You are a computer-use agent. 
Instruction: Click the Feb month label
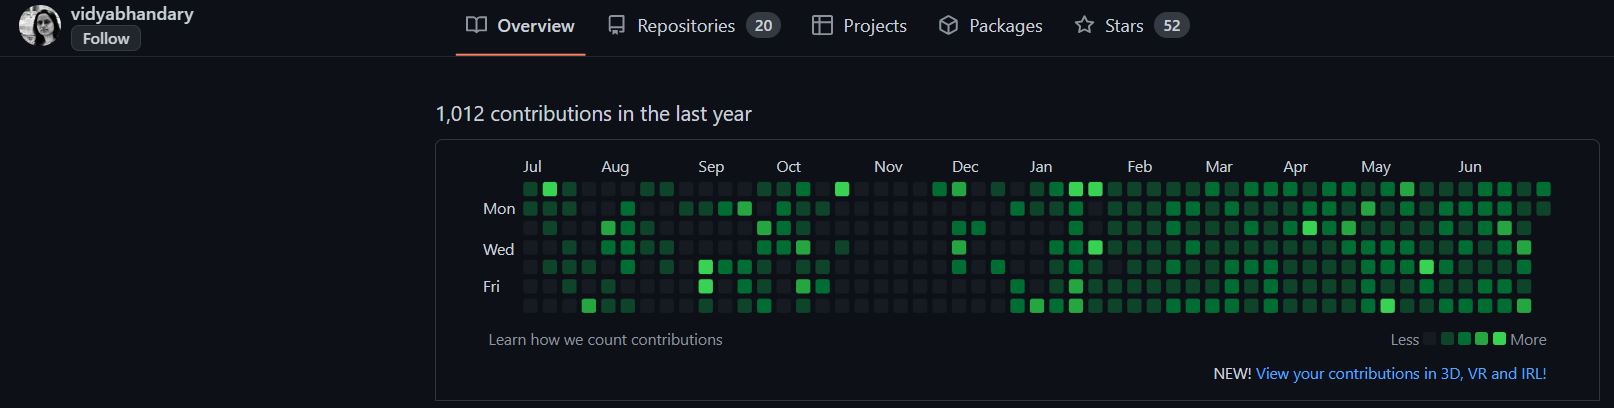[1139, 167]
